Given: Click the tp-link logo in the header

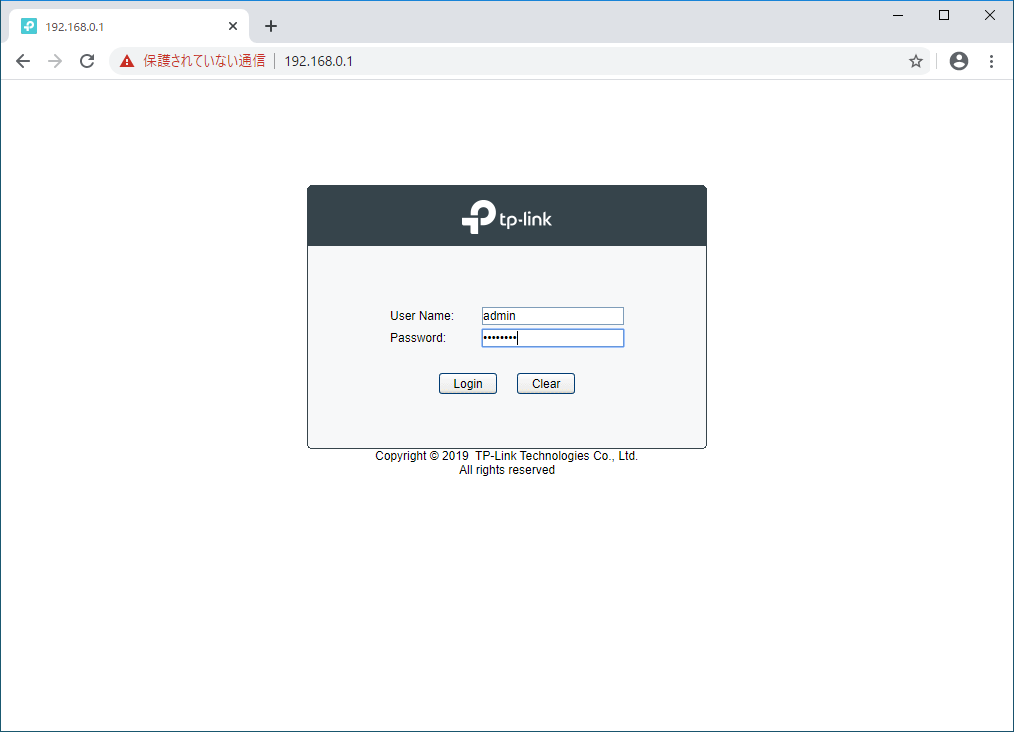Looking at the screenshot, I should pyautogui.click(x=506, y=217).
